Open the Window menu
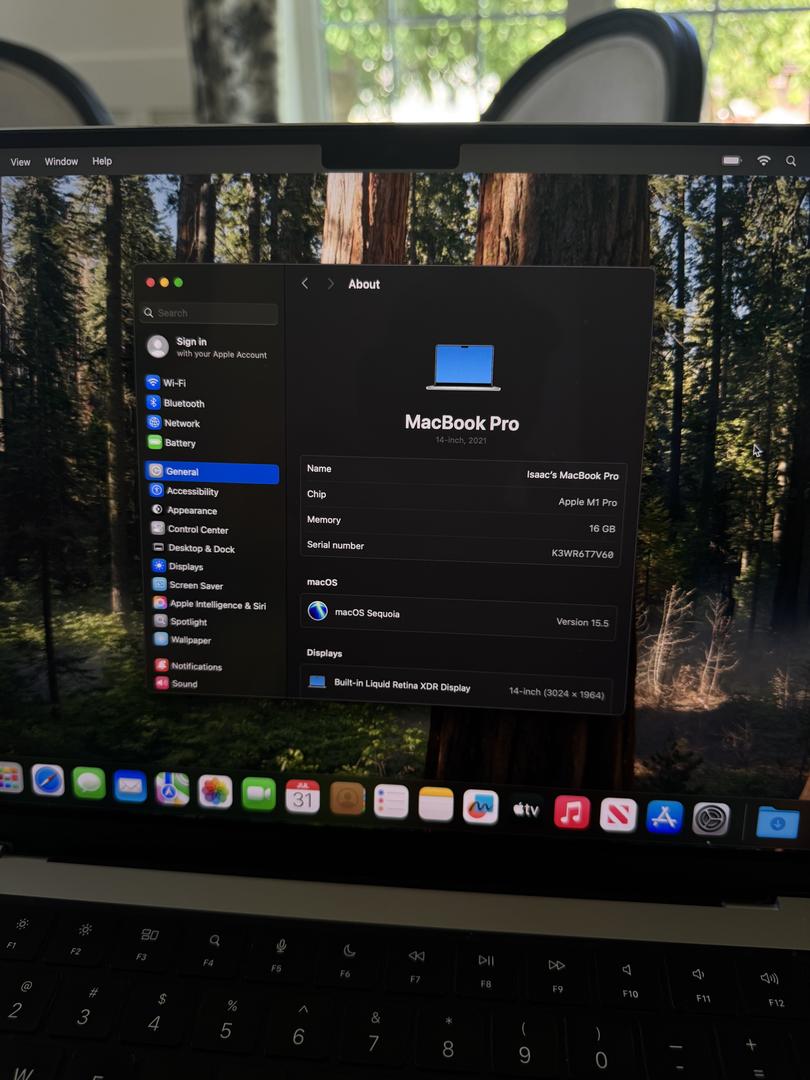The image size is (810, 1080). tap(61, 161)
